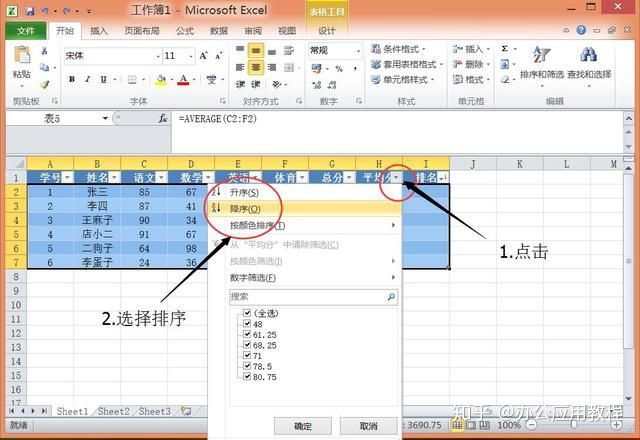
Task: Open 数字筛选(F) number filters submenu
Action: pyautogui.click(x=304, y=278)
